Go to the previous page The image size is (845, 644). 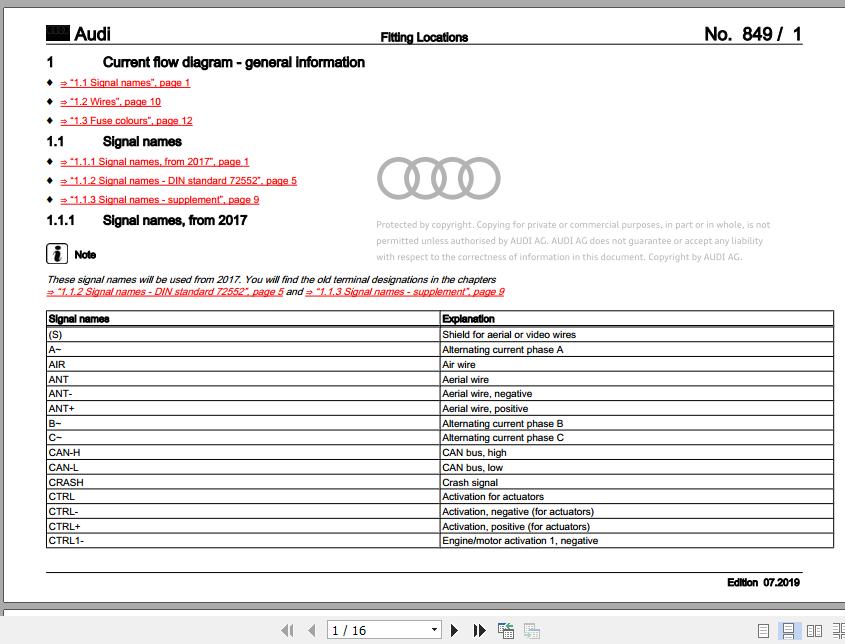311,630
